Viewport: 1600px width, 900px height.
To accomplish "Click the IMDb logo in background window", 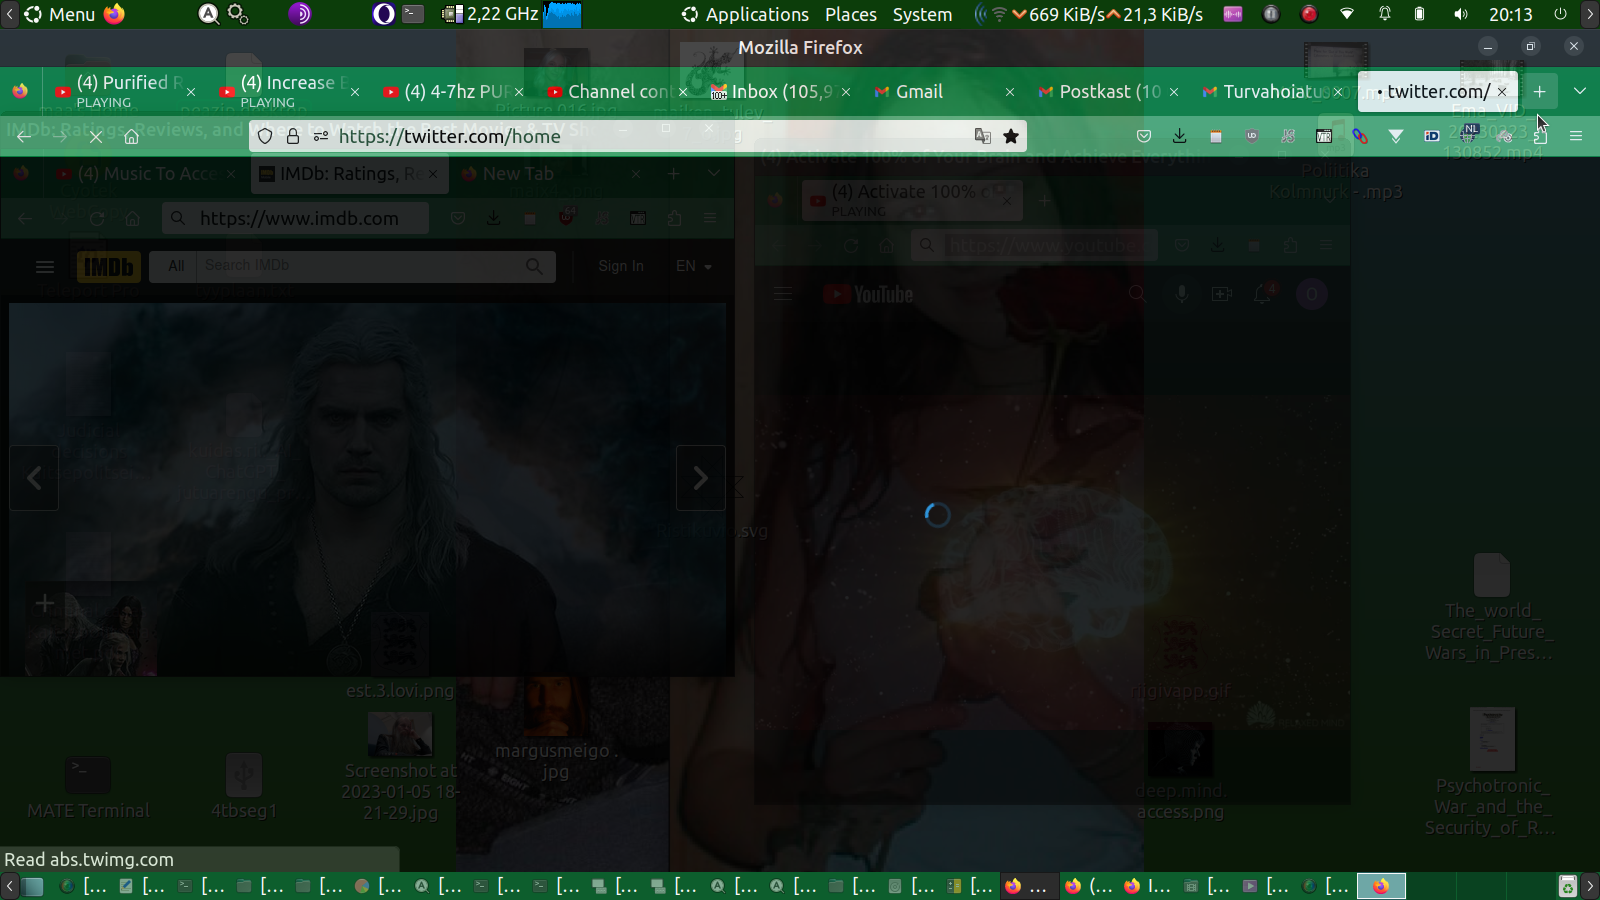I will pyautogui.click(x=108, y=267).
